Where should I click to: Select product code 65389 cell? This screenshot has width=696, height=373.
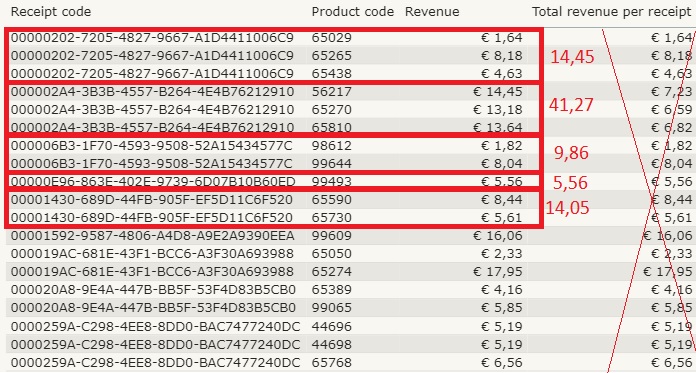tap(331, 290)
